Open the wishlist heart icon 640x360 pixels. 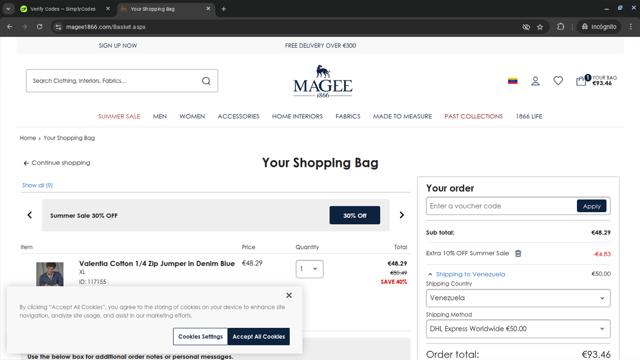click(x=558, y=81)
